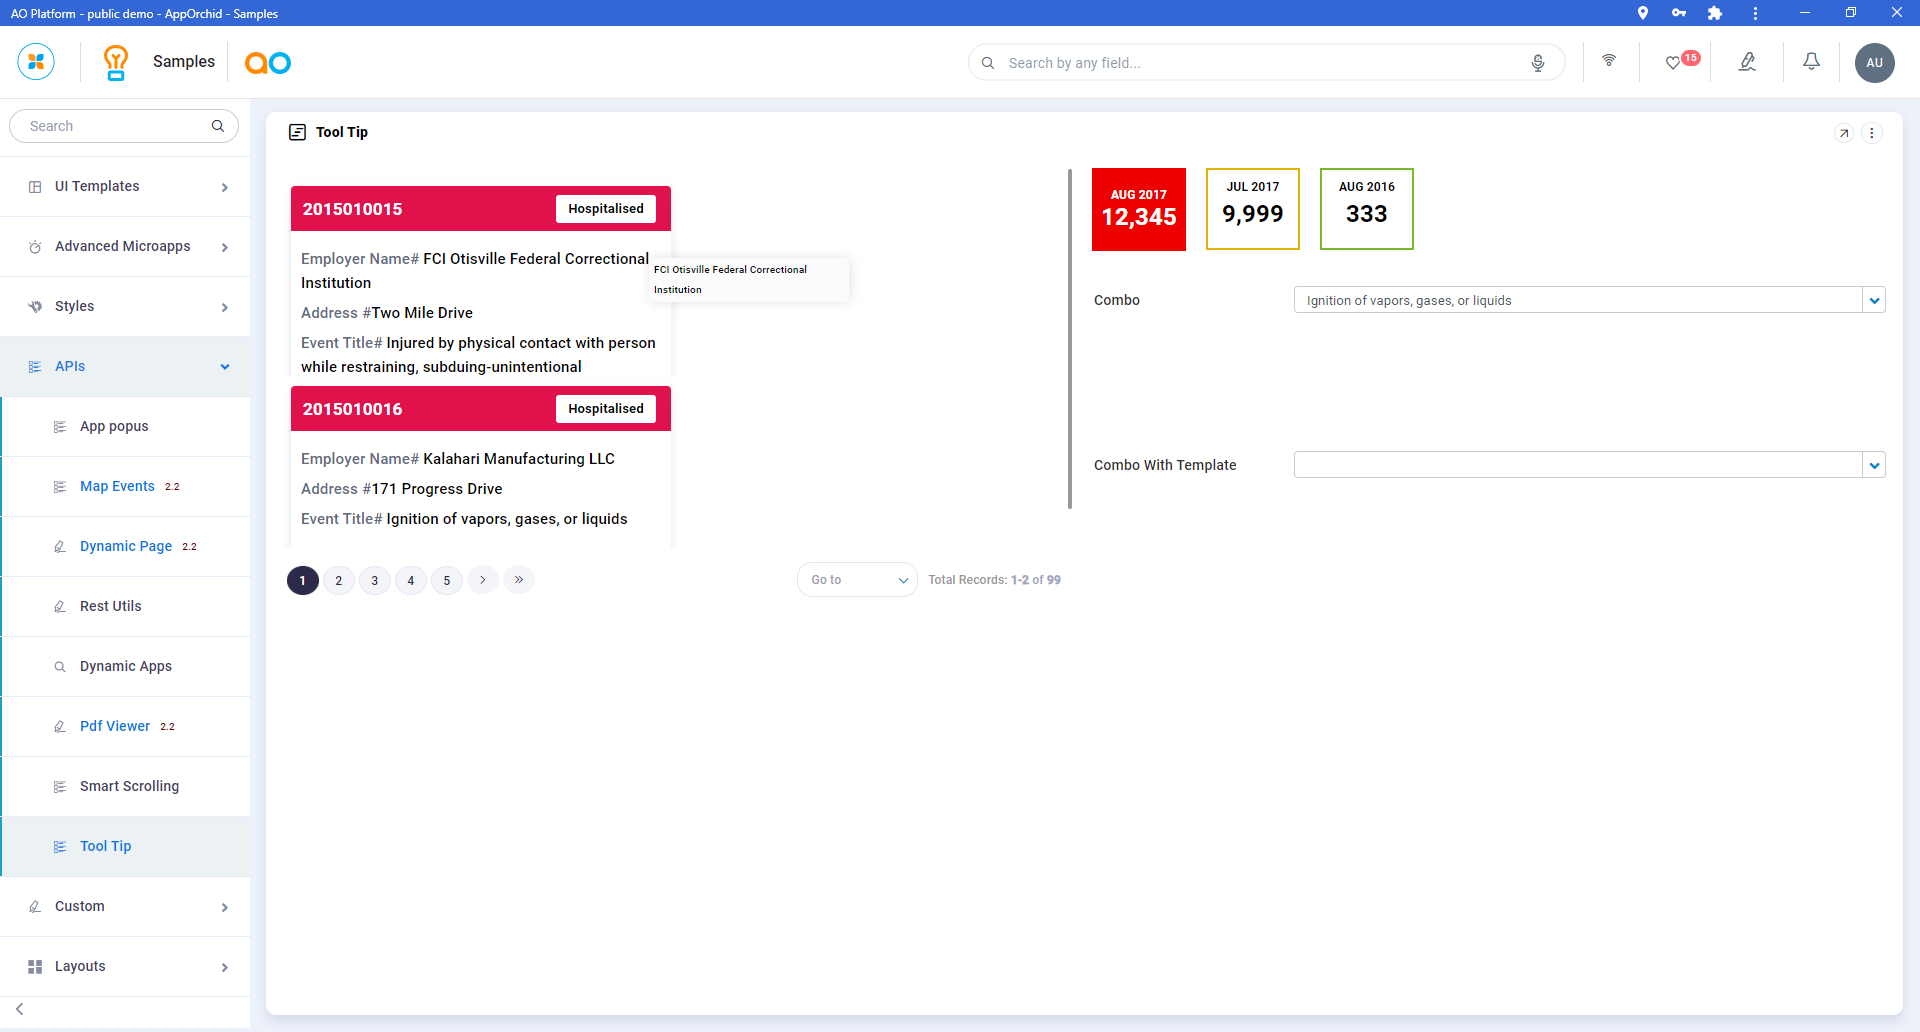Click the microphone voice search icon
The image size is (1920, 1032).
pyautogui.click(x=1537, y=63)
